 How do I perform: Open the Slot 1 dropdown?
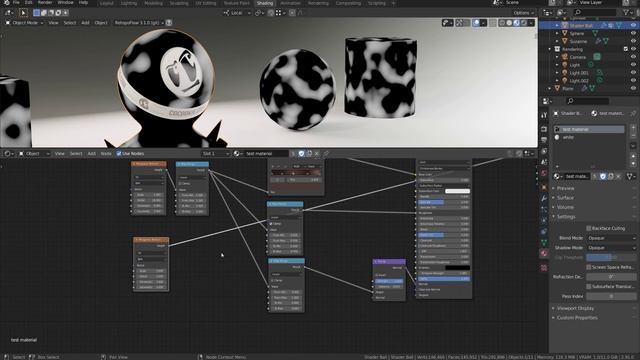point(215,153)
